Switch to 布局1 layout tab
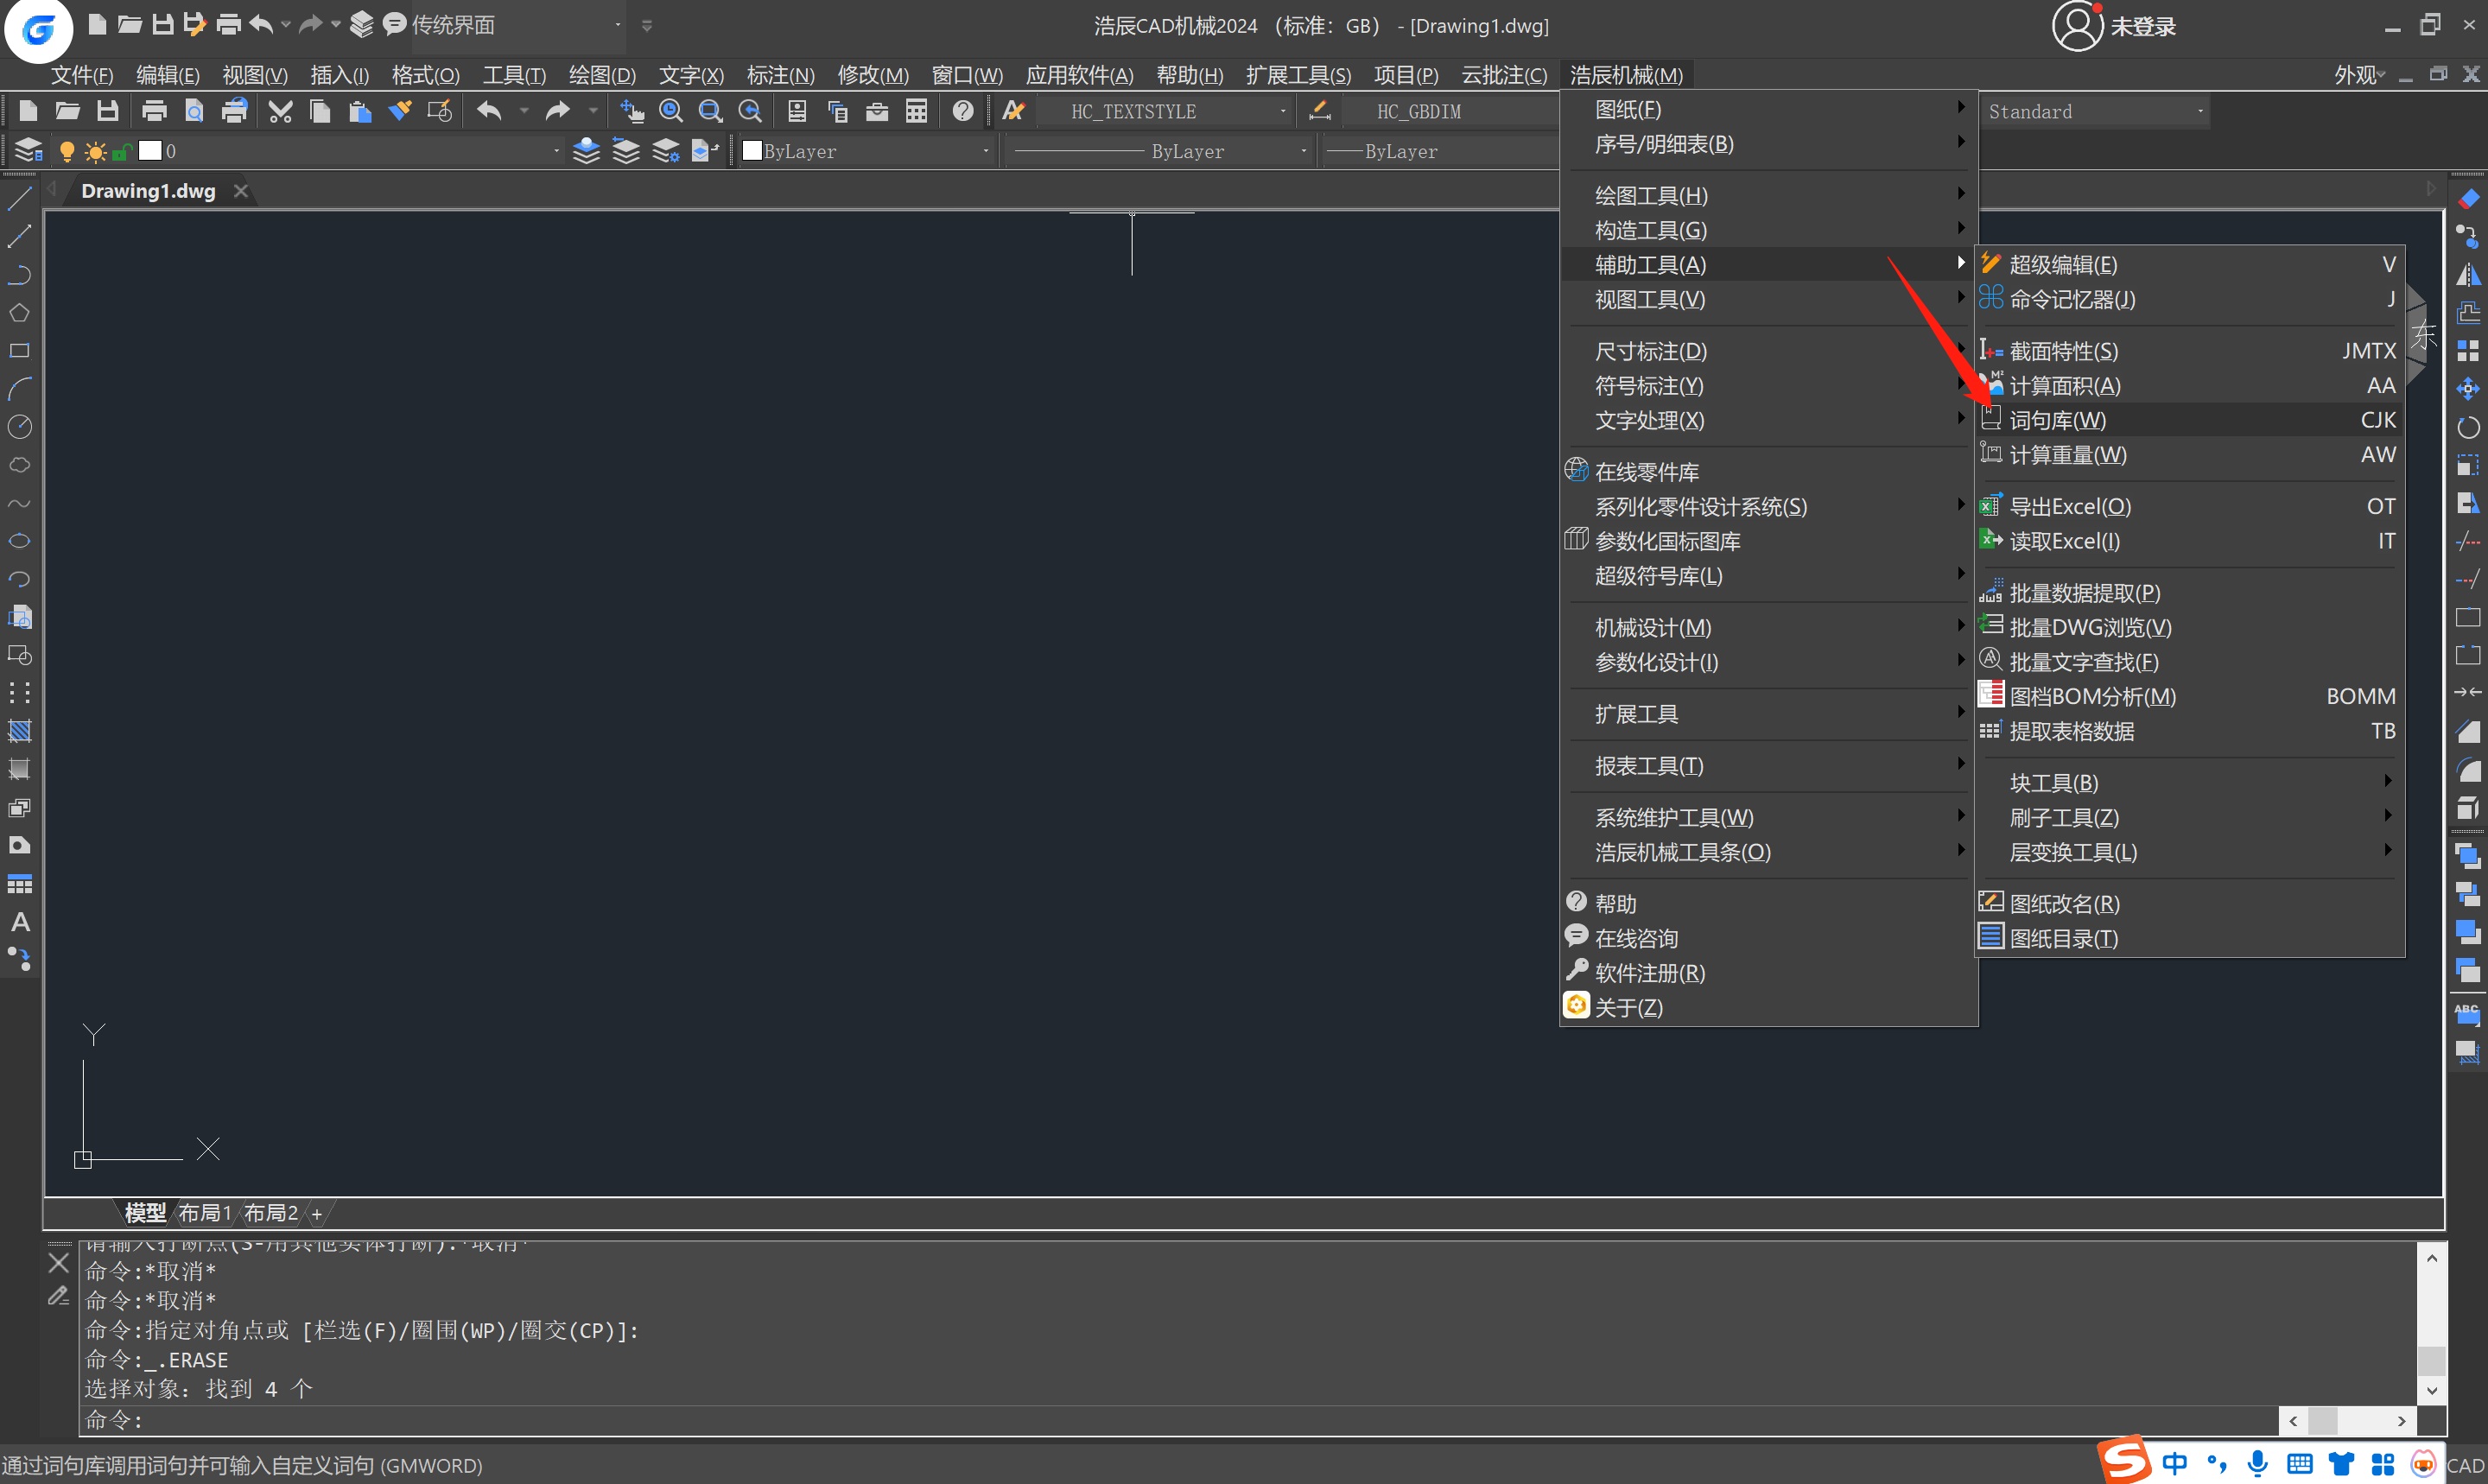The image size is (2488, 1484). (205, 1213)
